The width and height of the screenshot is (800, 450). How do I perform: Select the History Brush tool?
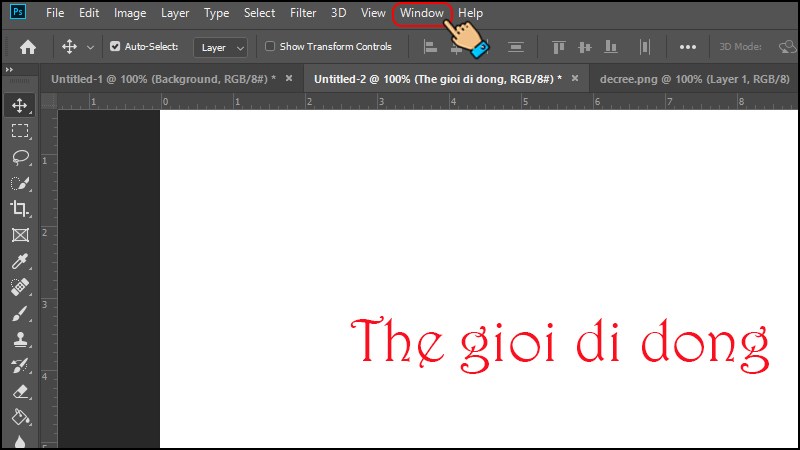pyautogui.click(x=20, y=365)
